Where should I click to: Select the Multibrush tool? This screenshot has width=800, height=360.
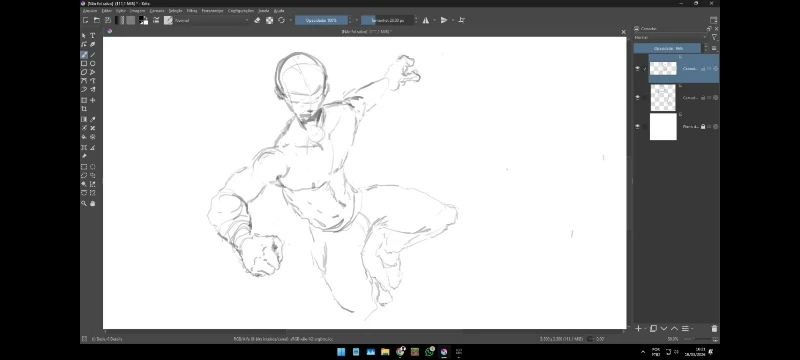92,90
